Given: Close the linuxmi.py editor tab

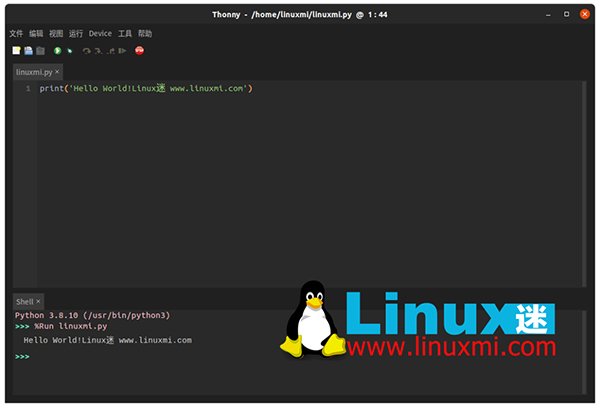Looking at the screenshot, I should 57,72.
